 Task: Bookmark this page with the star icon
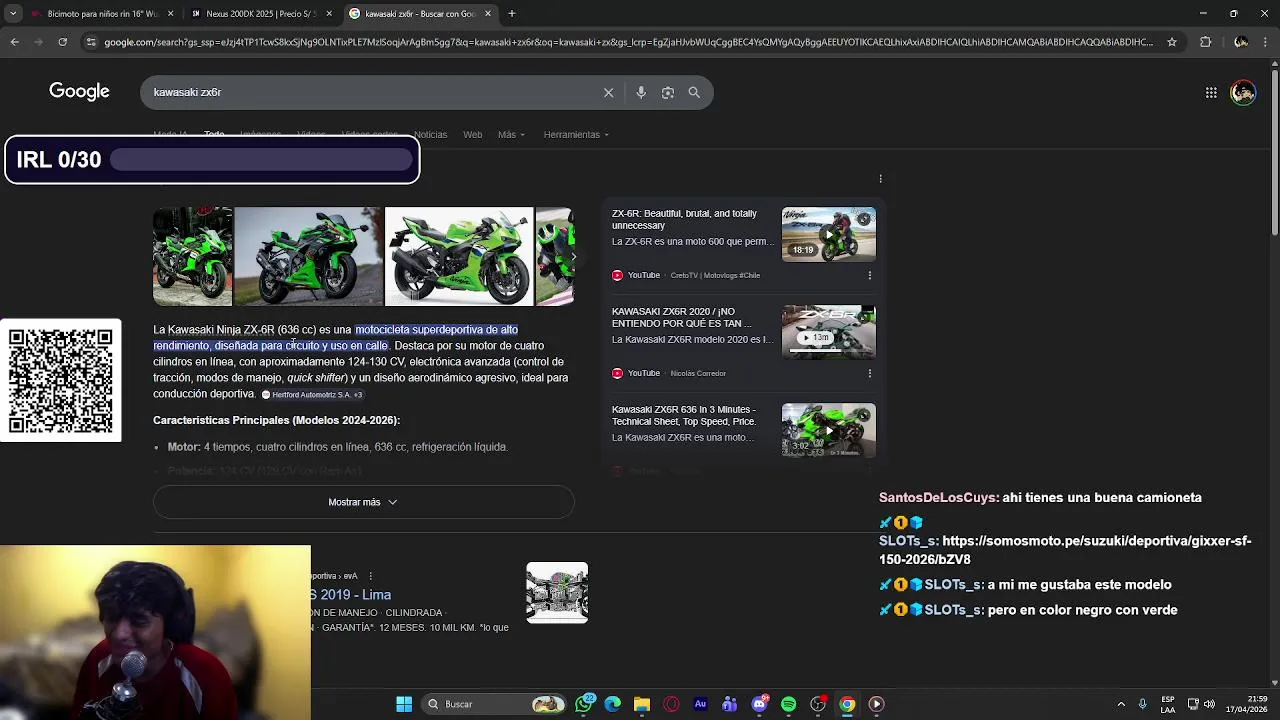1172,42
